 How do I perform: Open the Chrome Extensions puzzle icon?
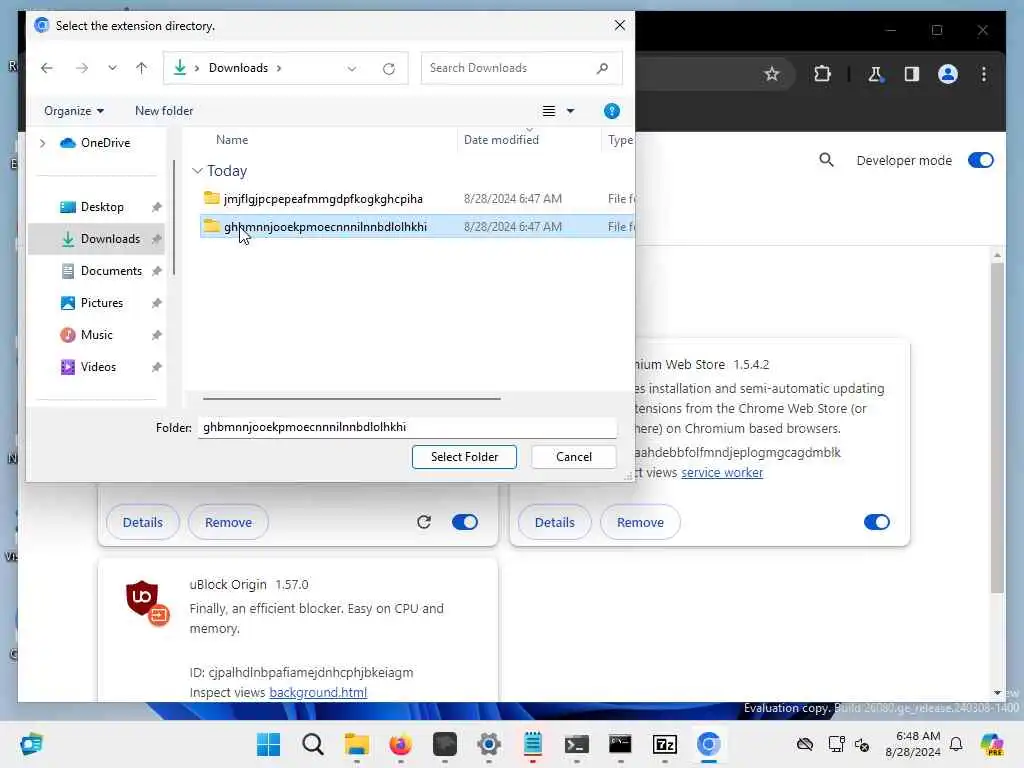pos(822,74)
